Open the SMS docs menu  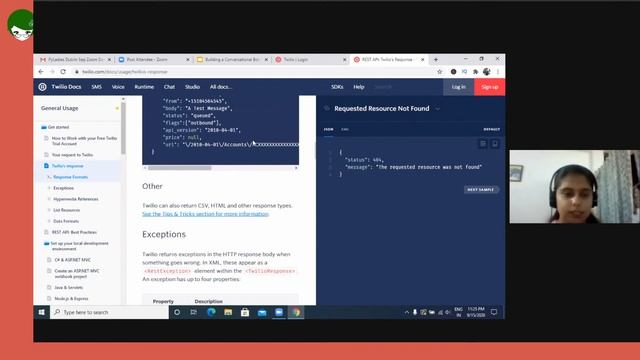[x=96, y=87]
